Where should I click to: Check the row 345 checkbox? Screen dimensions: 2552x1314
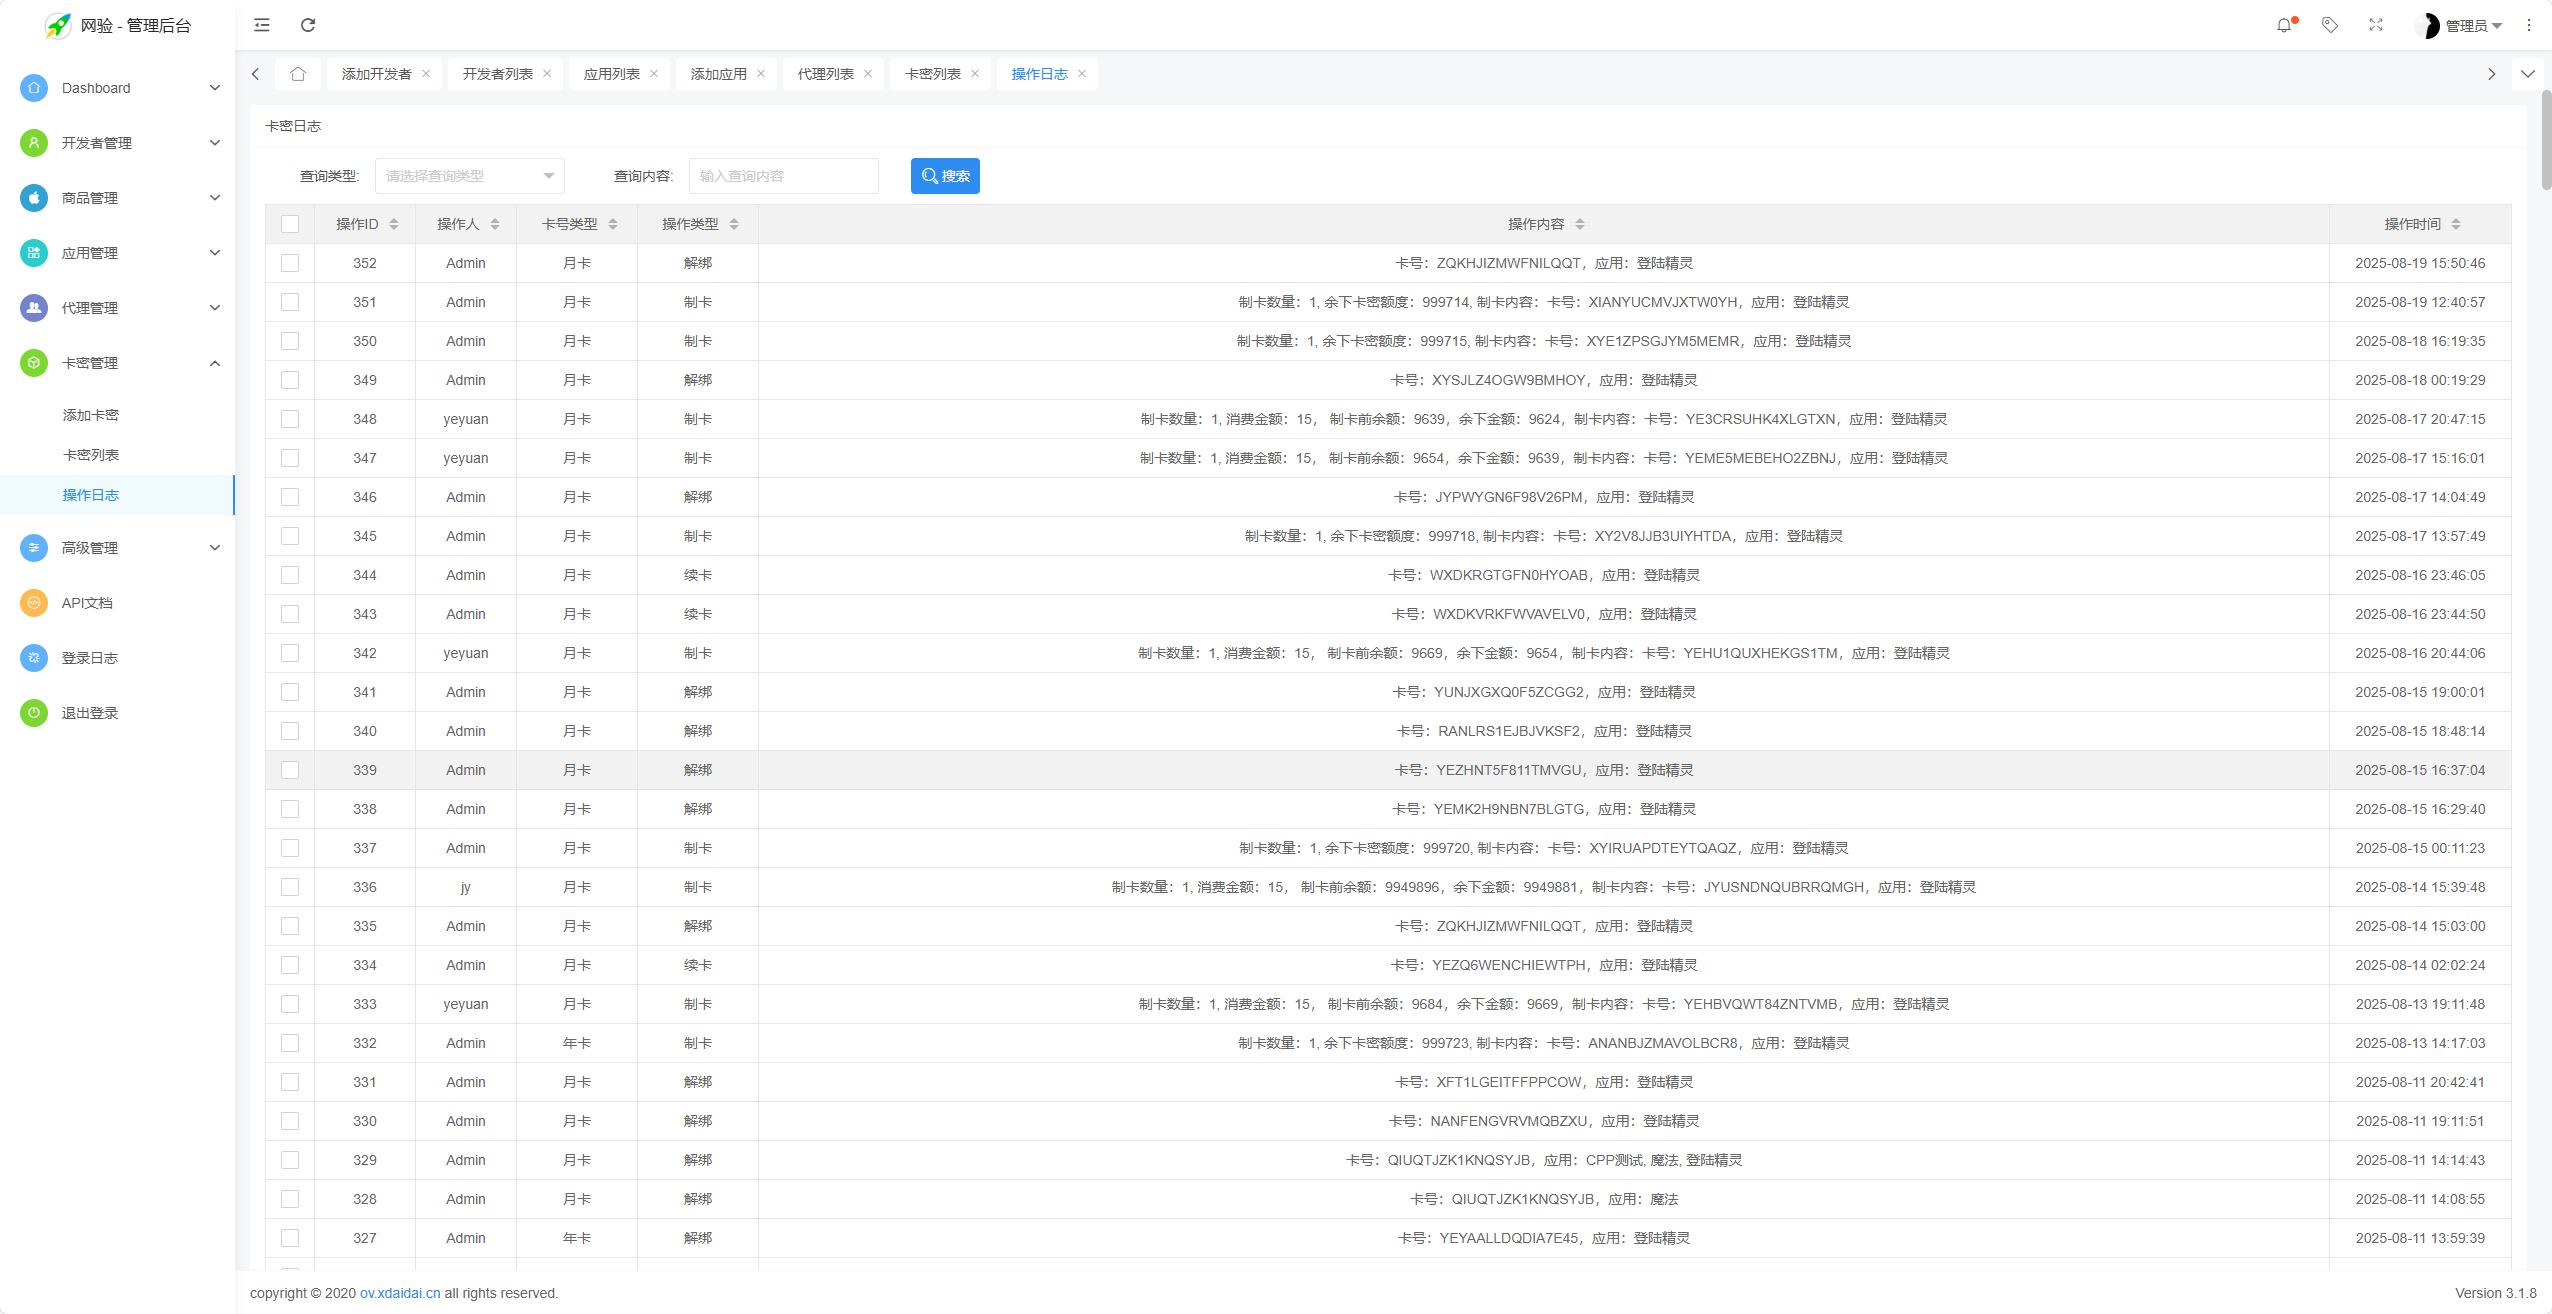(290, 536)
